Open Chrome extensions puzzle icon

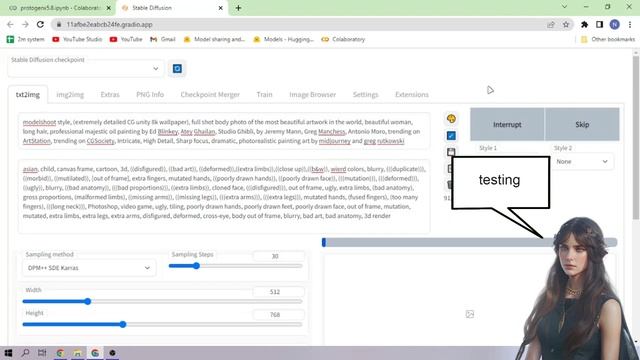point(584,24)
